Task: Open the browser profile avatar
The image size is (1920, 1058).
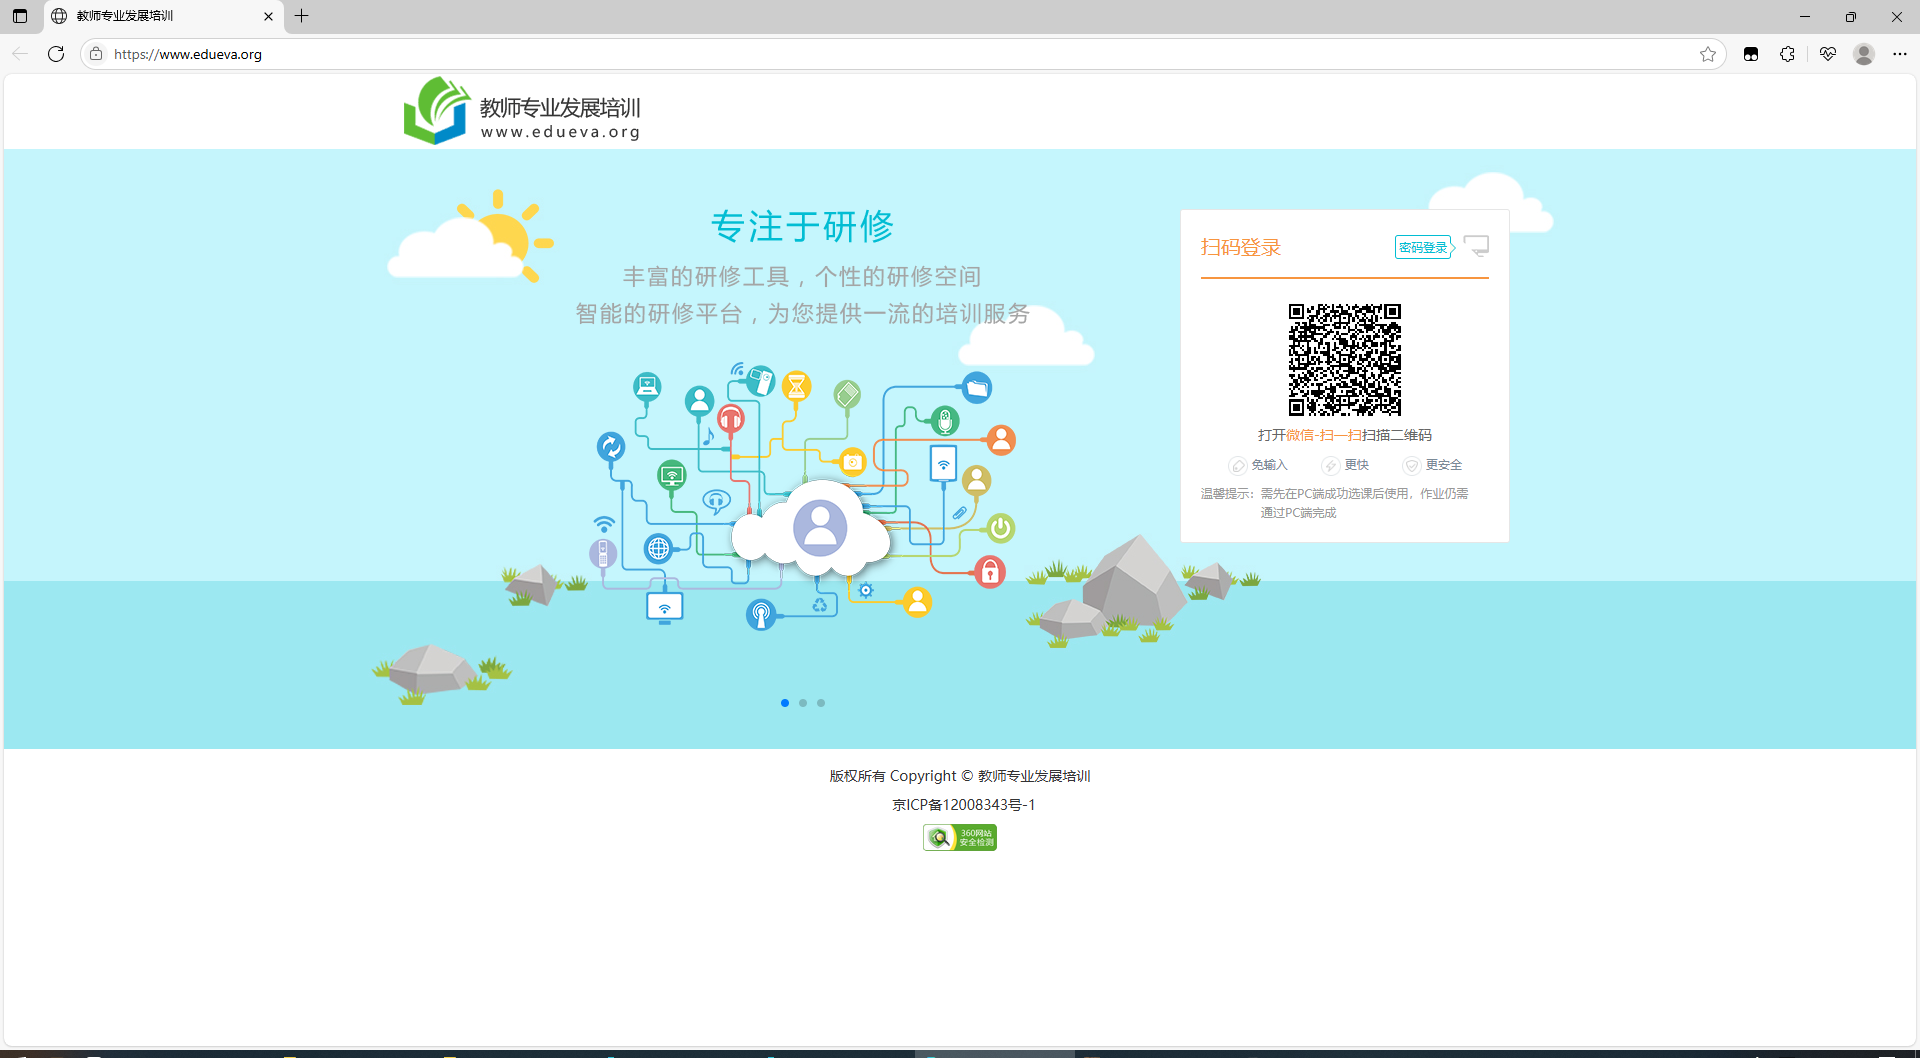Action: coord(1864,54)
